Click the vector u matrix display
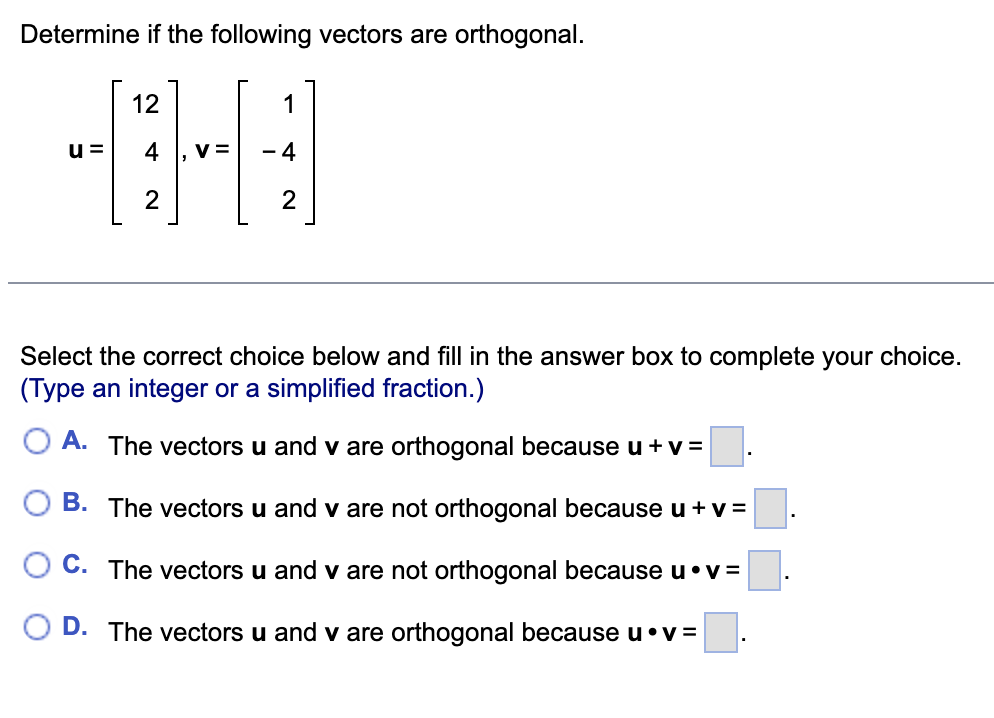The image size is (994, 718). tap(145, 153)
